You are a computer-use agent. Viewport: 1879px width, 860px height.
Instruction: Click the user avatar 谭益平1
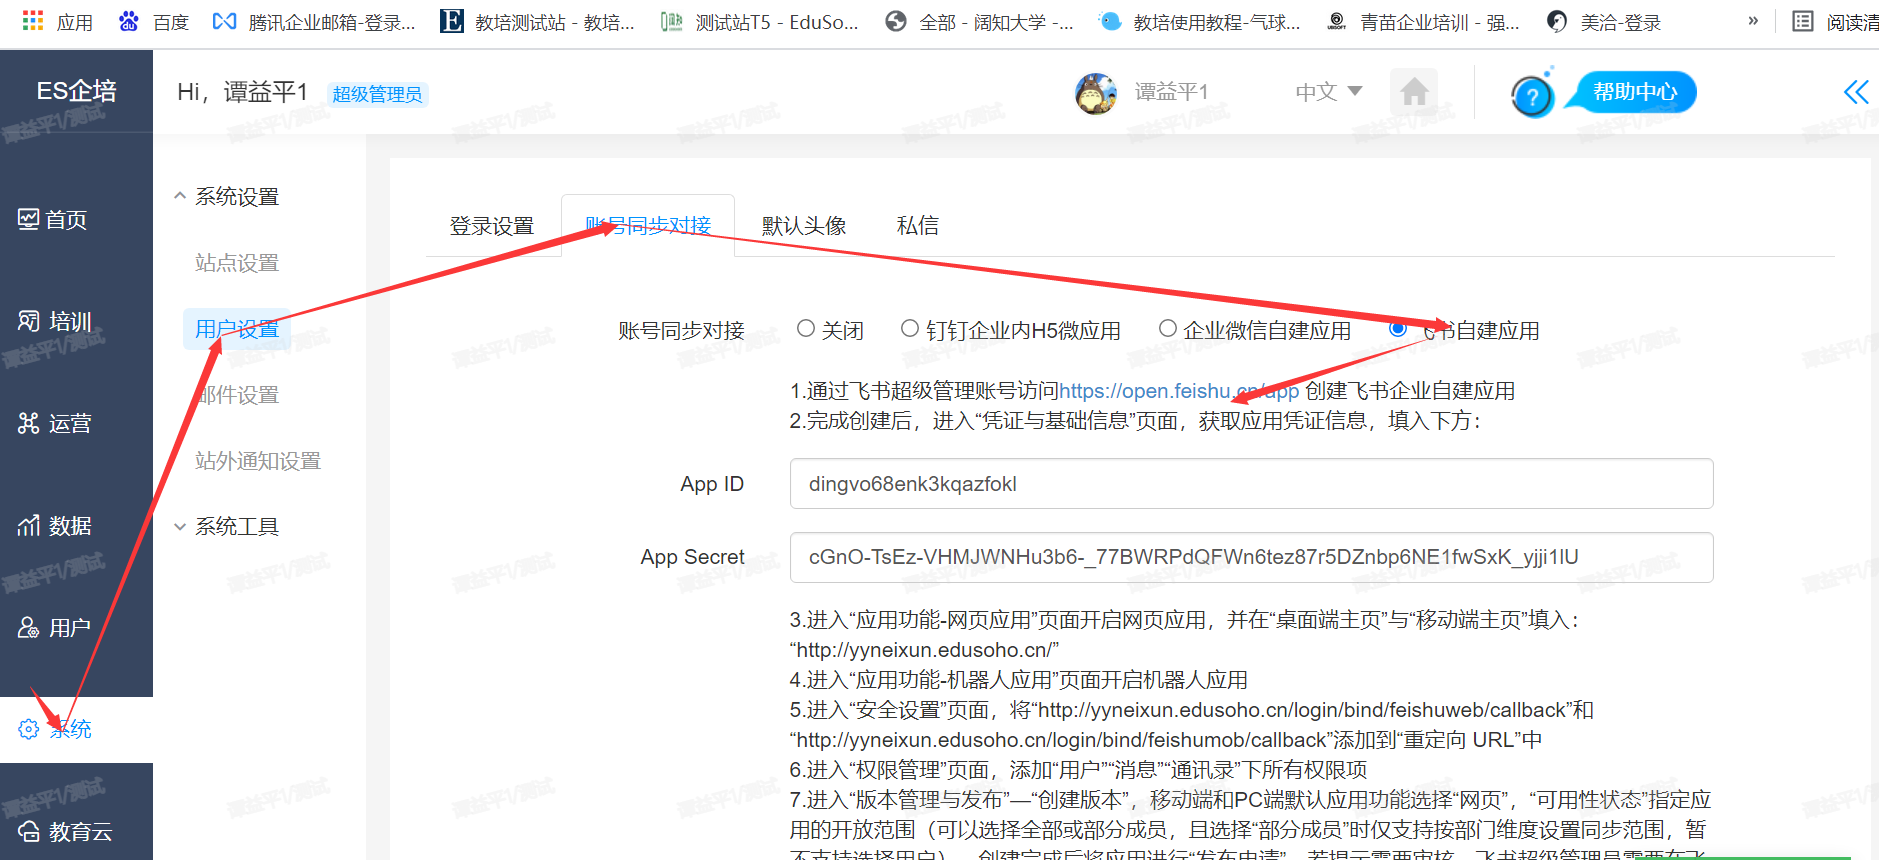(1096, 93)
